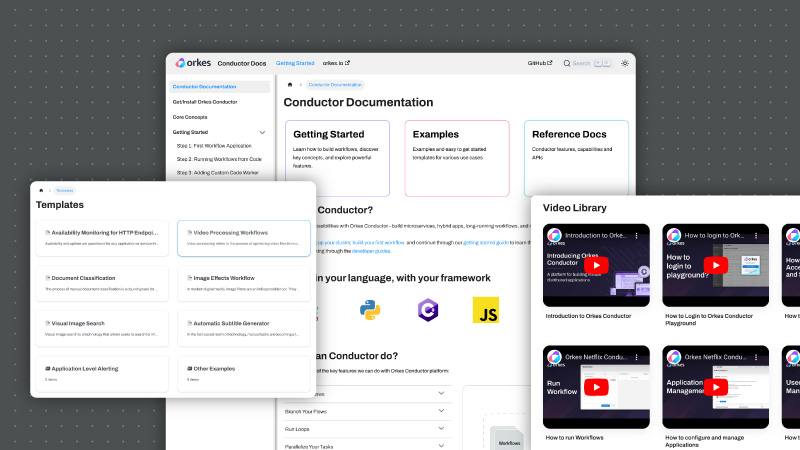Follow the getting started guide link

pyautogui.click(x=486, y=243)
